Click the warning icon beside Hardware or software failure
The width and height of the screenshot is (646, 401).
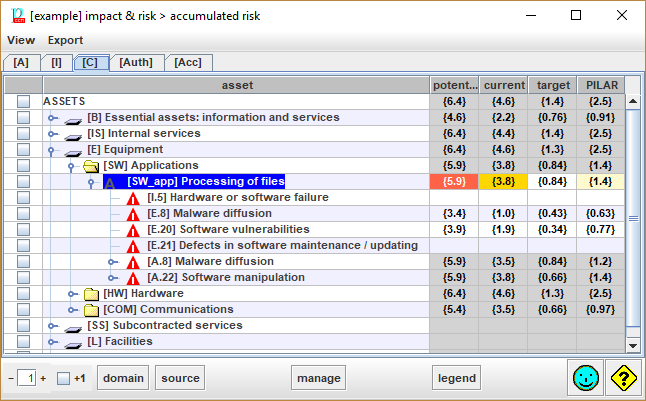click(x=133, y=197)
